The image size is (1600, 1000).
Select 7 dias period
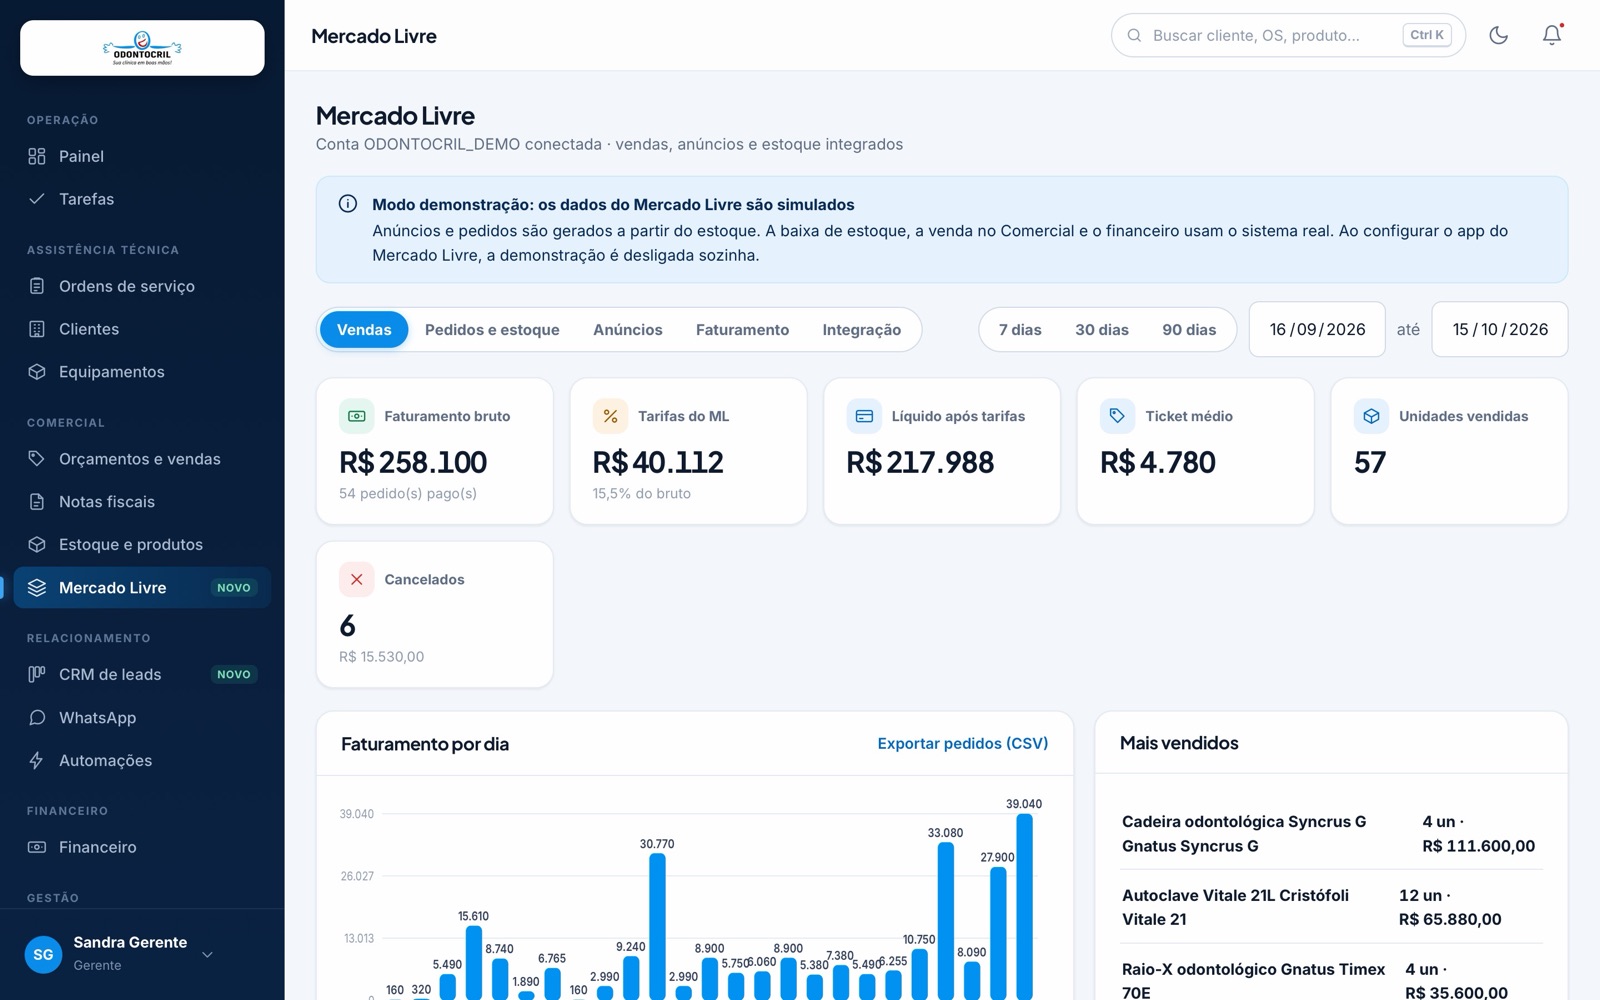1020,330
